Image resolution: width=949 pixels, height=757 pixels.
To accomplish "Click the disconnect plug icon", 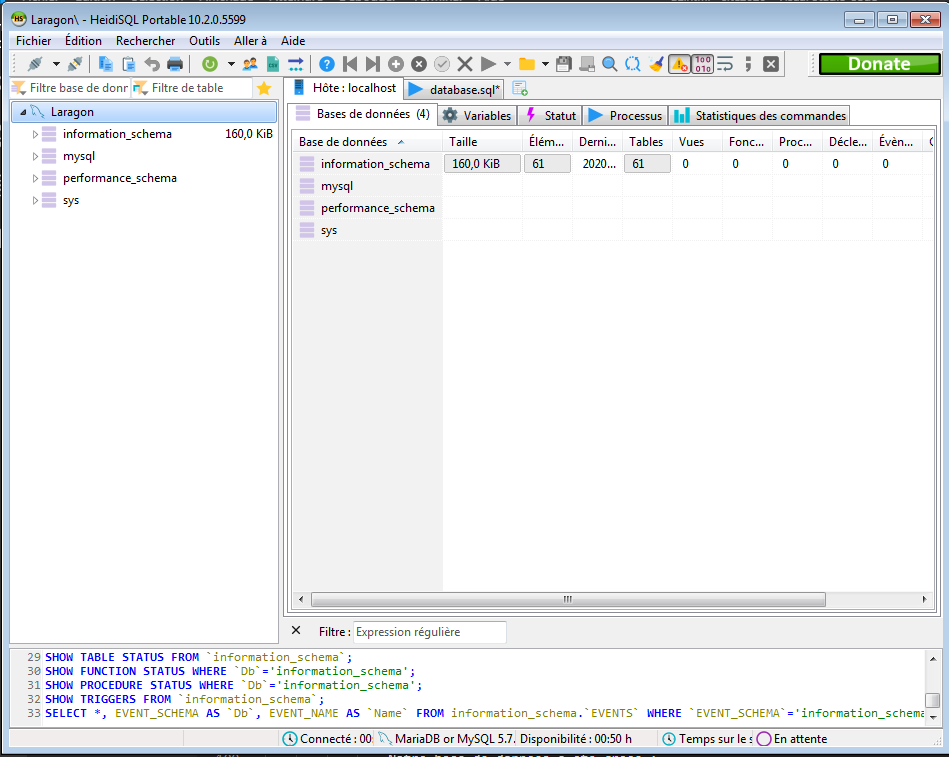I will [x=76, y=64].
